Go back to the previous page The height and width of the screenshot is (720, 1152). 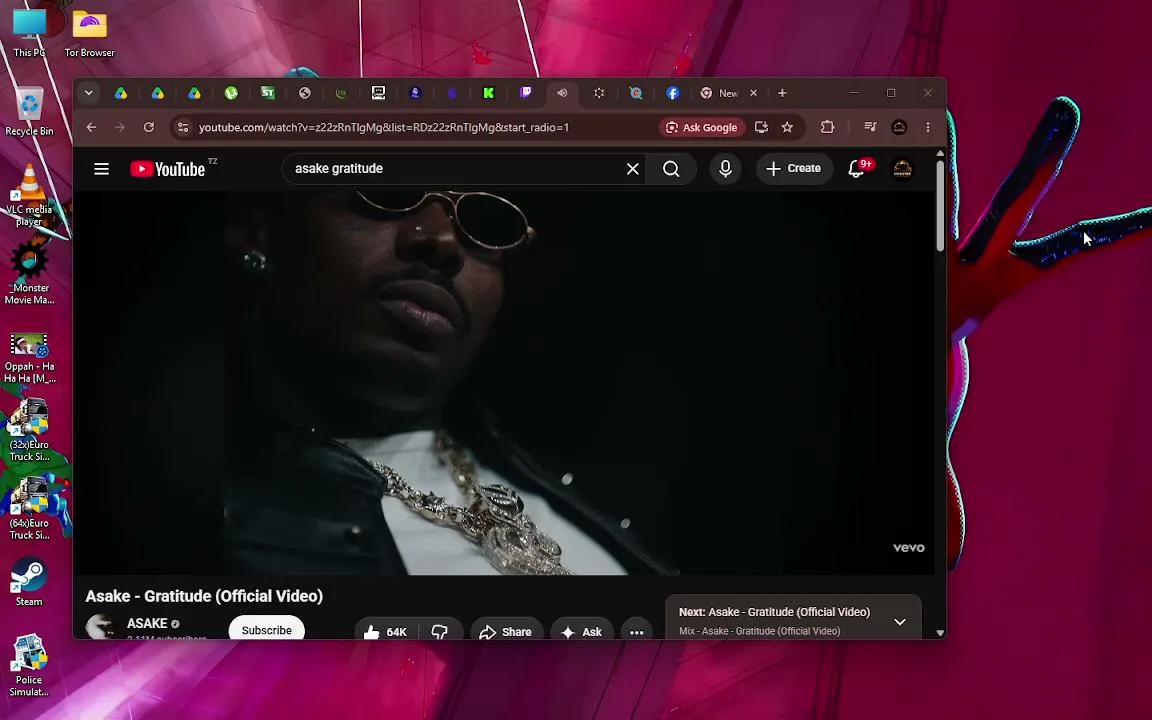pos(91,127)
